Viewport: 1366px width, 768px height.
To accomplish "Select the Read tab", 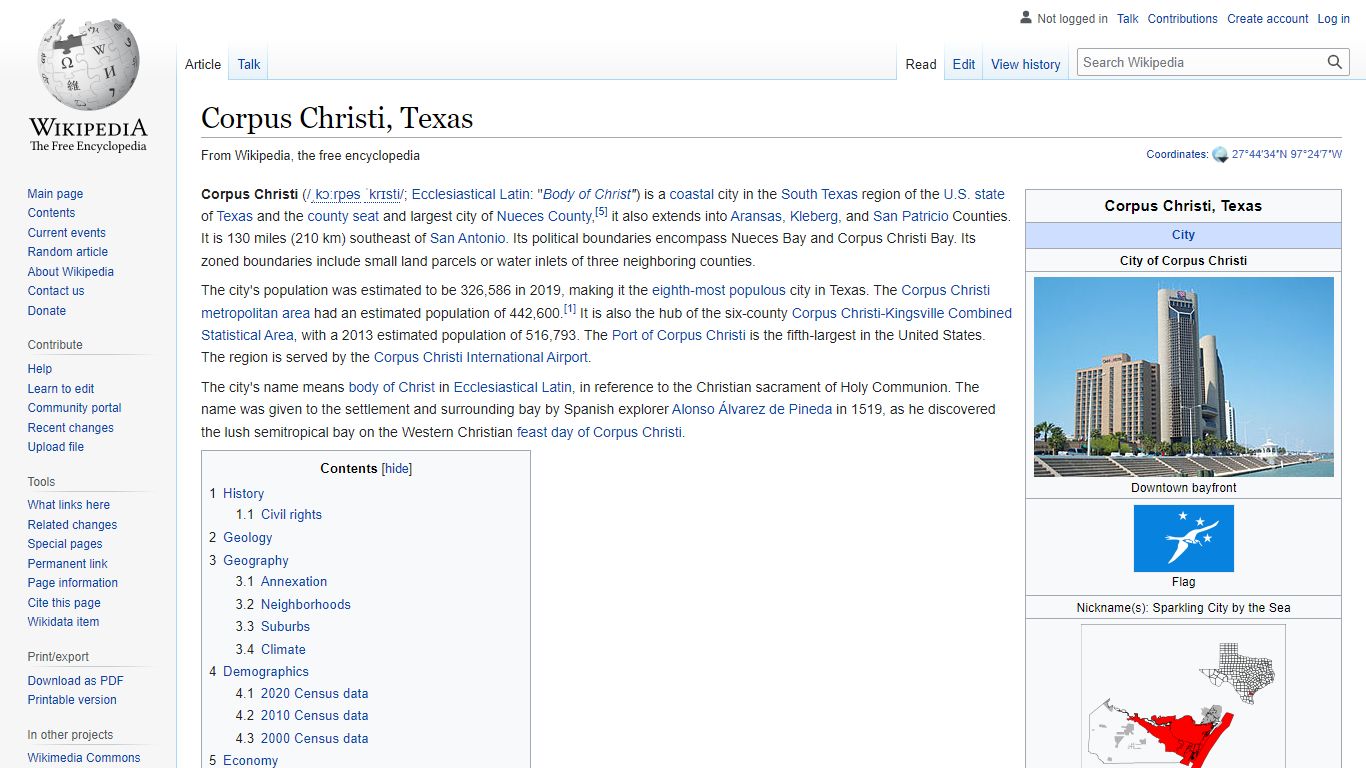I will point(921,64).
